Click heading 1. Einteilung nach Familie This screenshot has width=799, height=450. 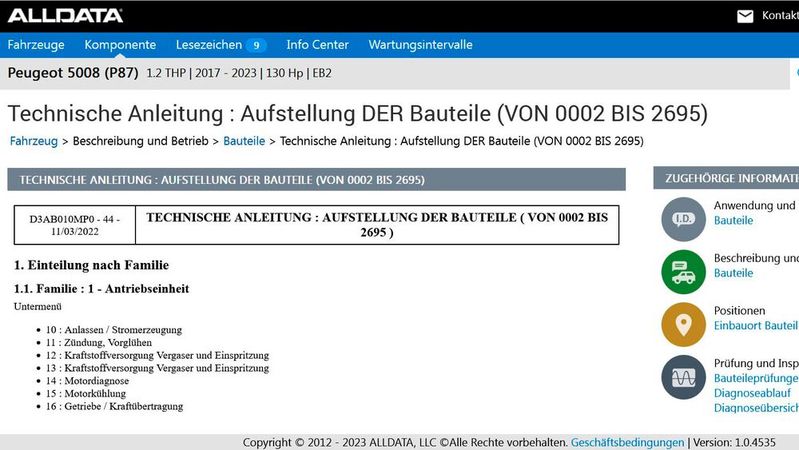tap(91, 265)
